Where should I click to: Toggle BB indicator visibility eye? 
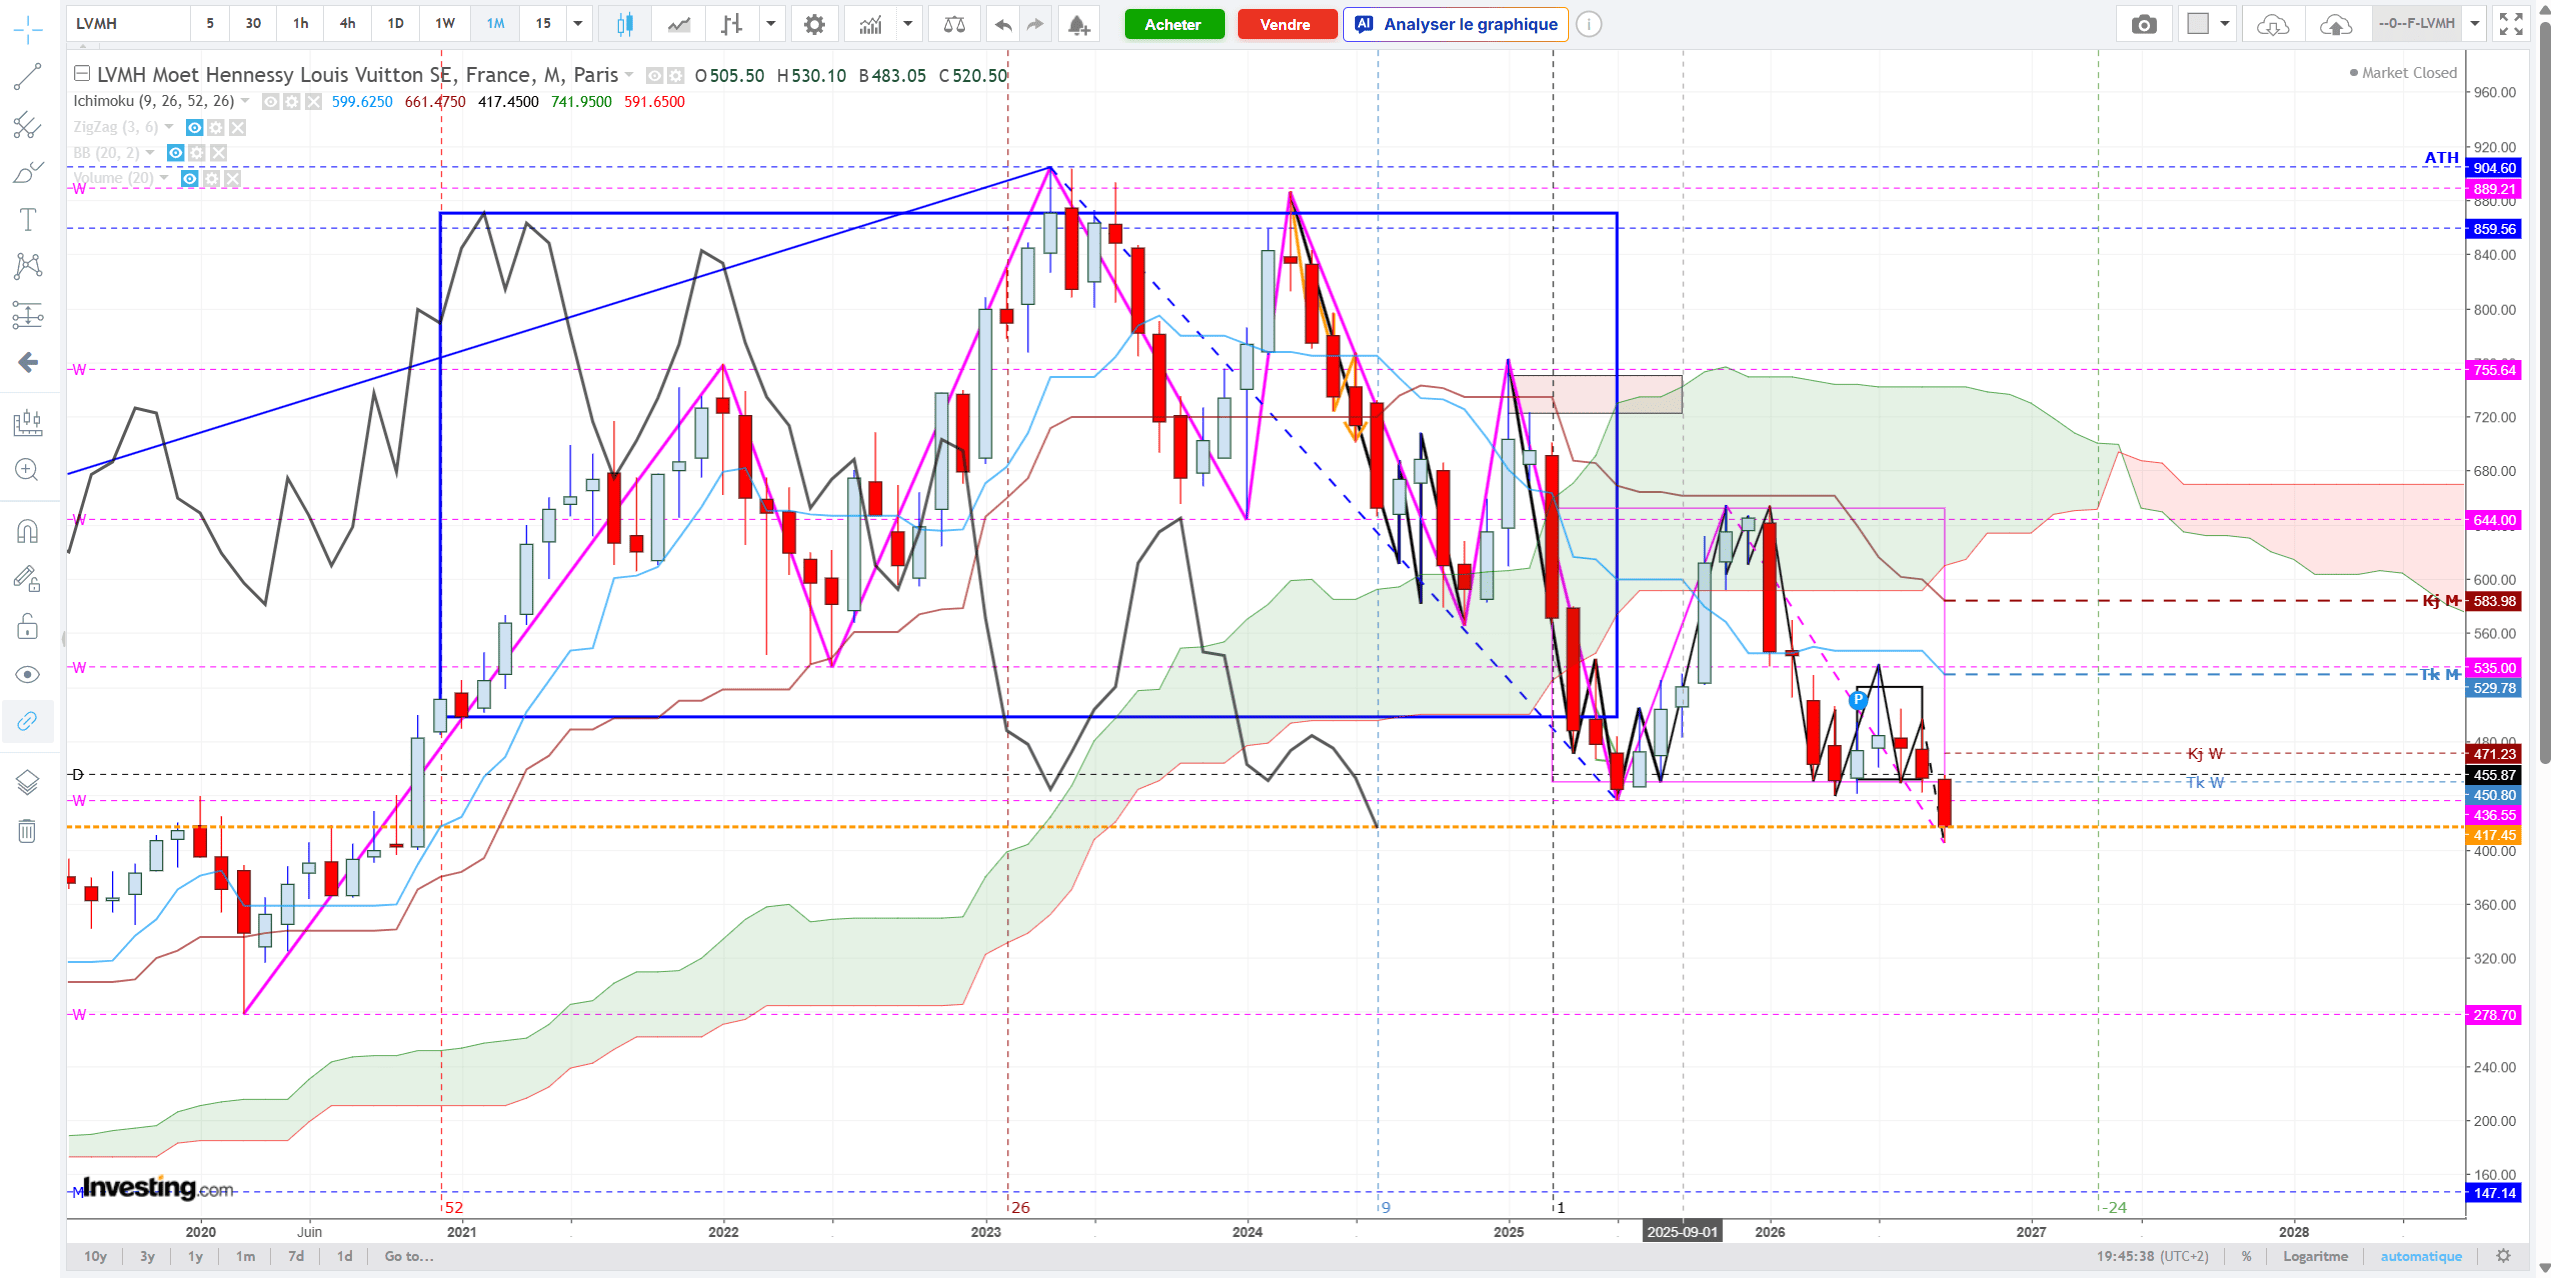pos(175,152)
